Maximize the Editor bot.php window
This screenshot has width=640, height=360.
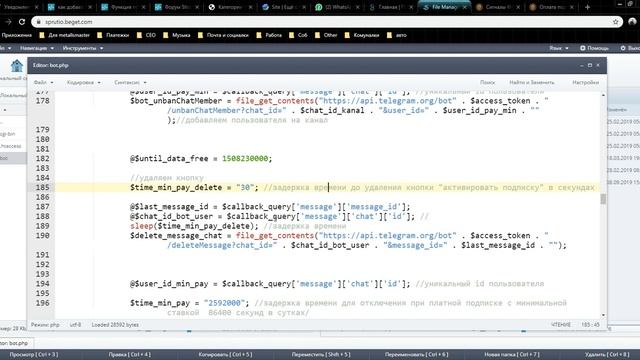point(590,65)
